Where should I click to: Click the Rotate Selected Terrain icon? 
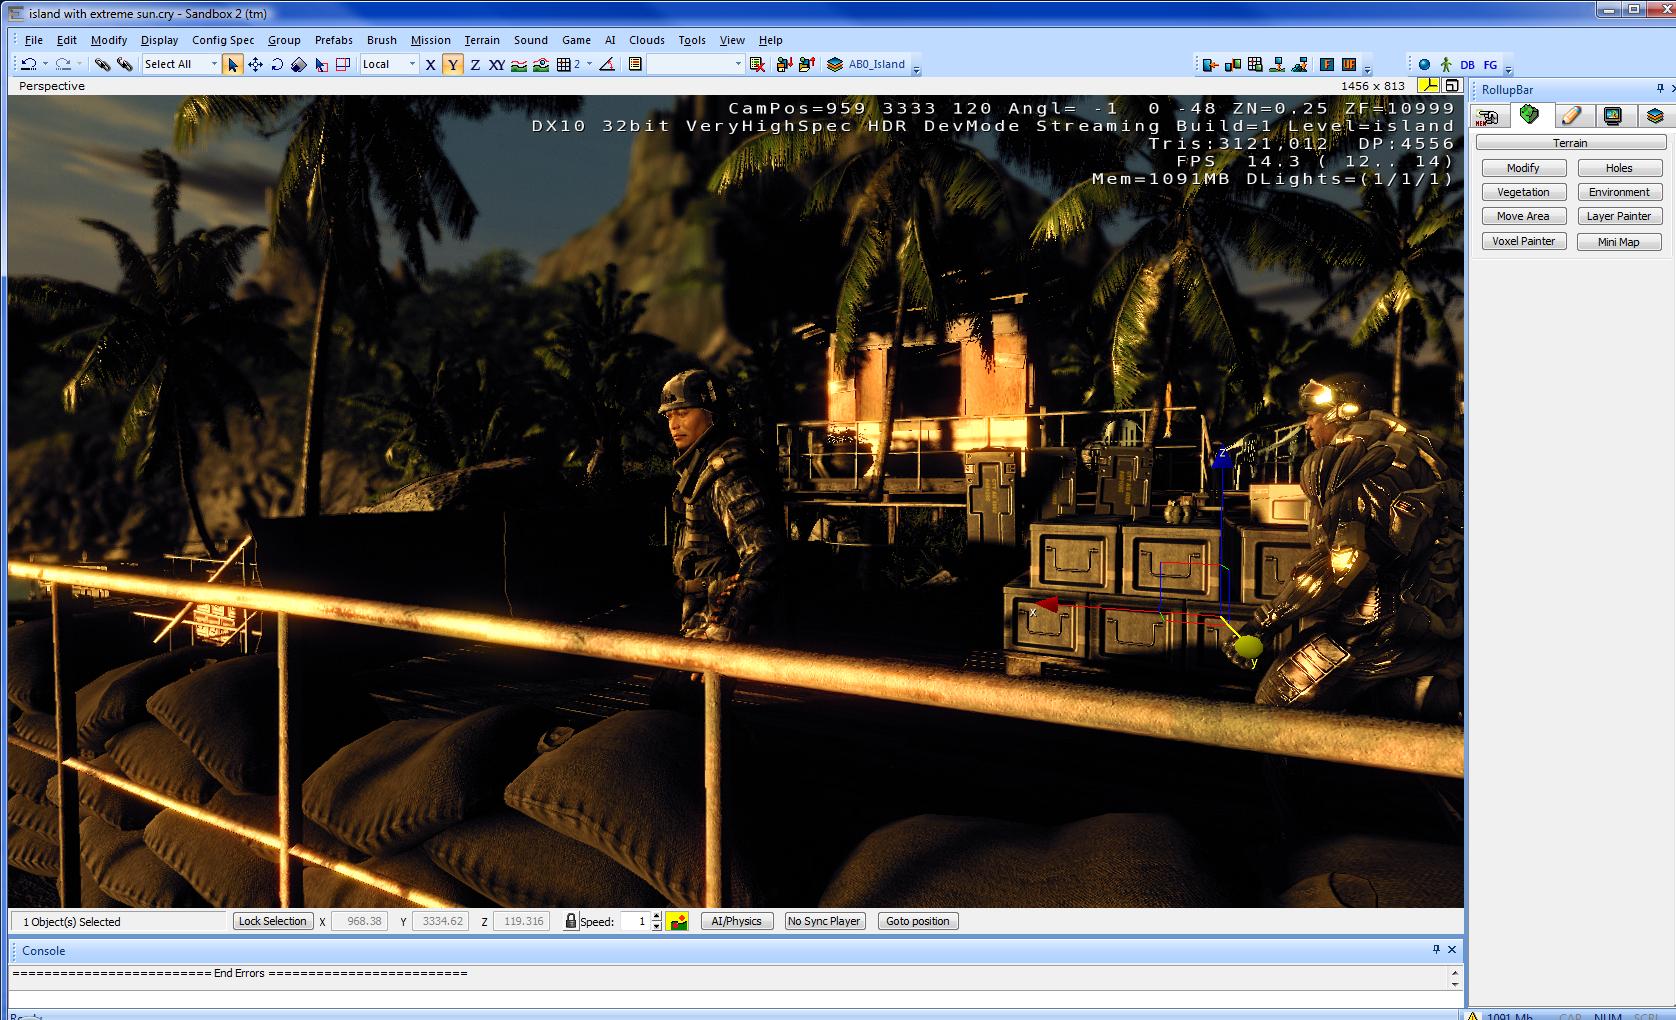click(343, 64)
